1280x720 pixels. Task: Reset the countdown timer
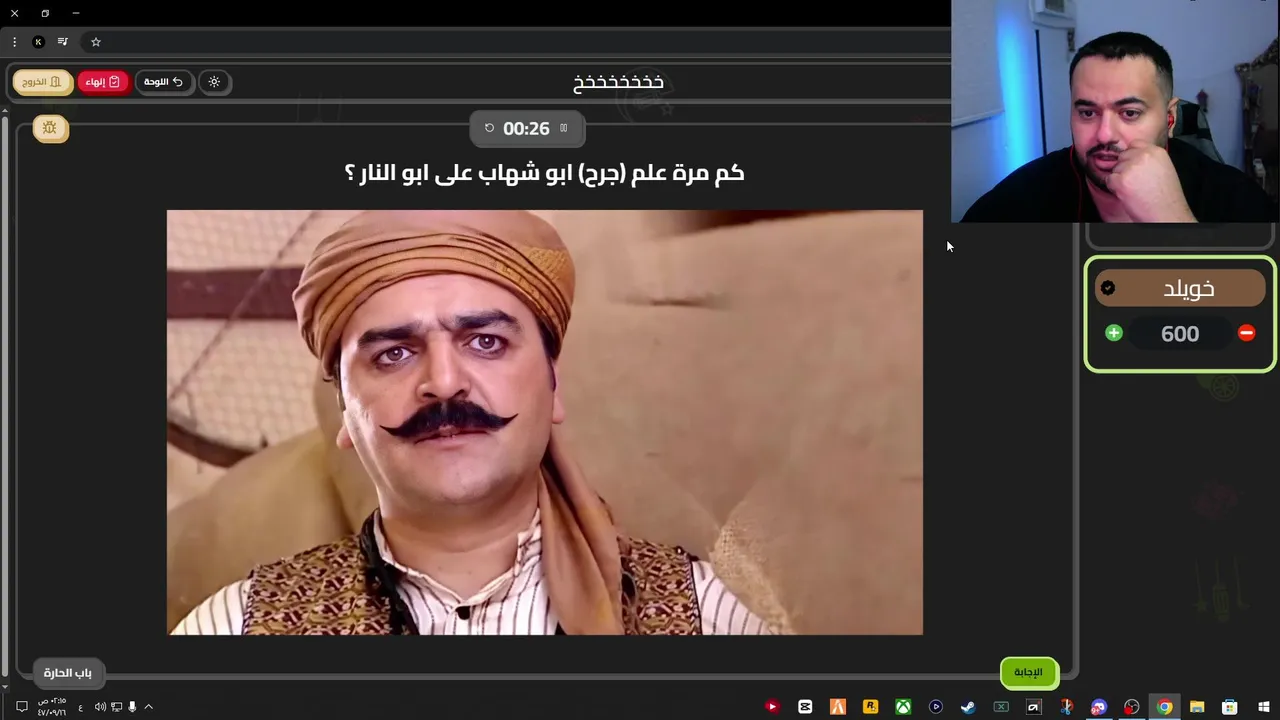click(489, 128)
